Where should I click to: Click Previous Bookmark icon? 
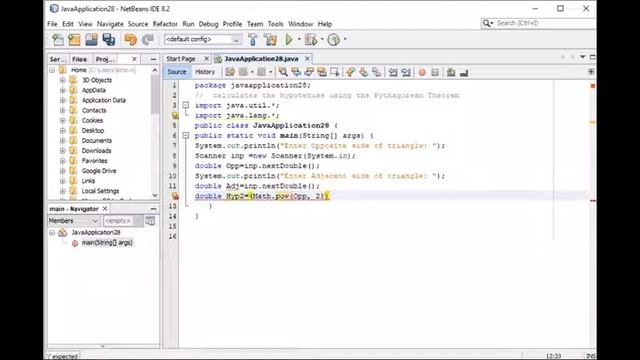click(x=351, y=72)
